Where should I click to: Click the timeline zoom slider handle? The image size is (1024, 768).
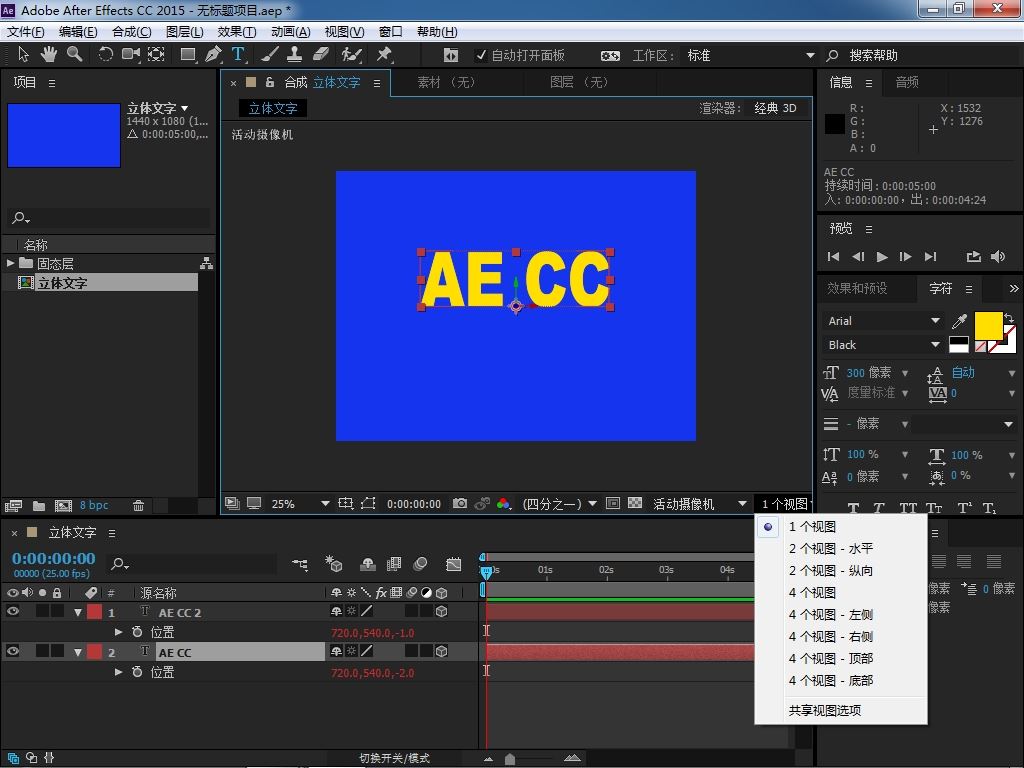(x=510, y=759)
